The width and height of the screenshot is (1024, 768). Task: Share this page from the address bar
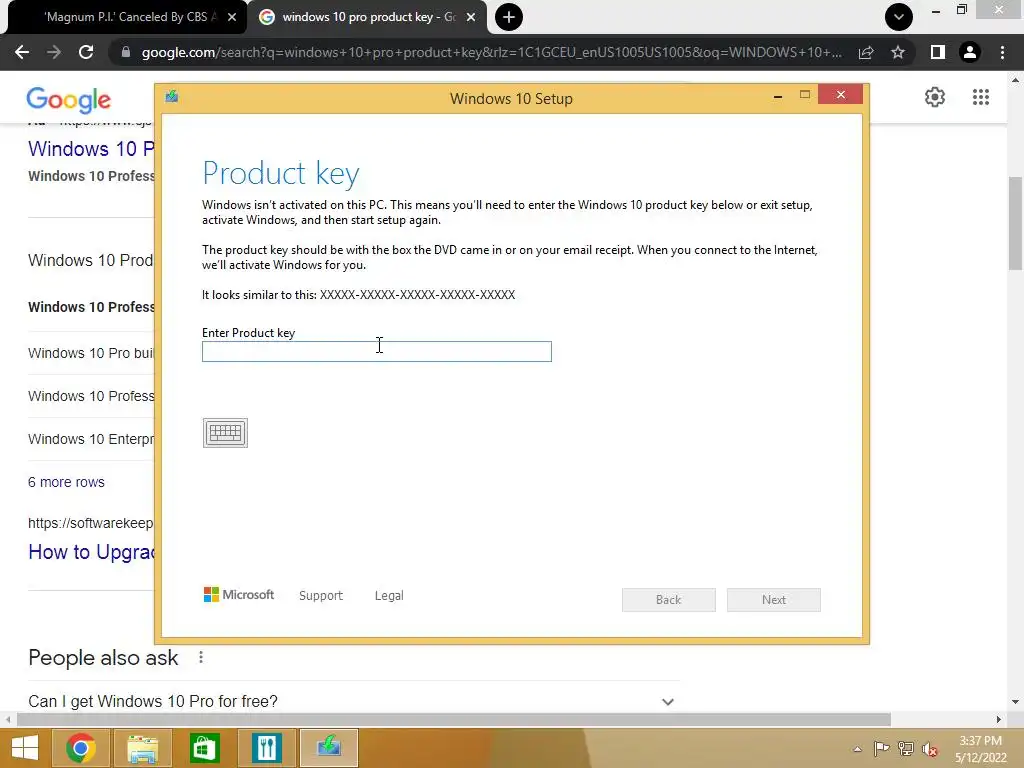tap(866, 52)
